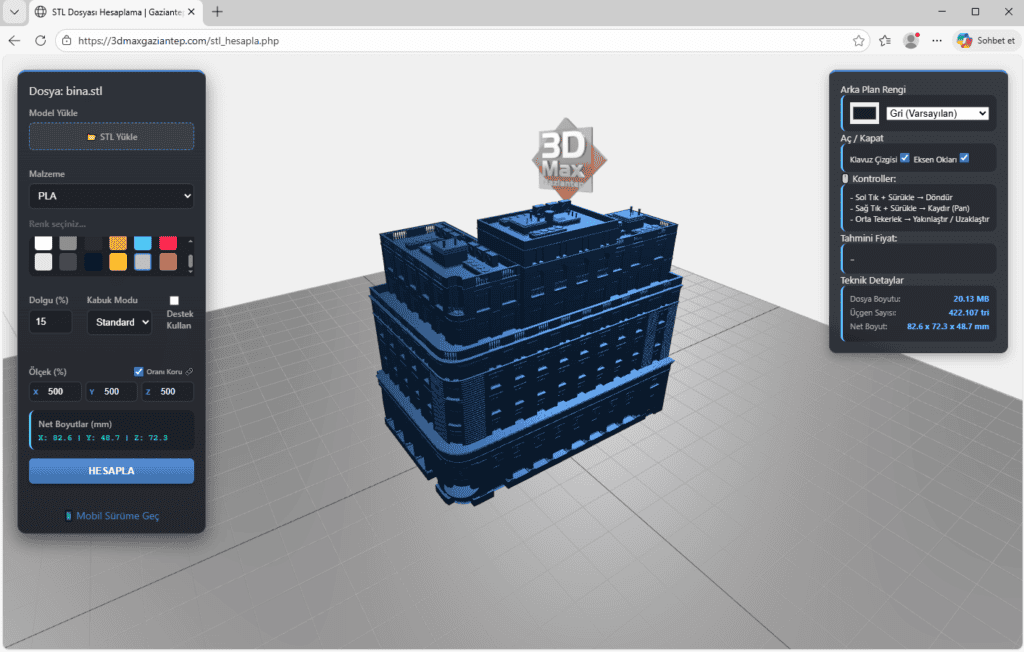Toggle the Eksen Okları checkbox
This screenshot has height=652, width=1024.
[964, 158]
